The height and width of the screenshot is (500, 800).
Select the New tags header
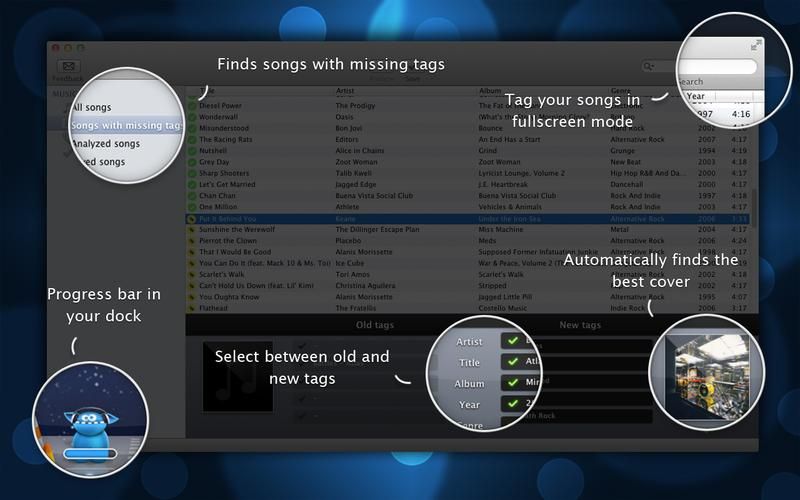[x=580, y=325]
